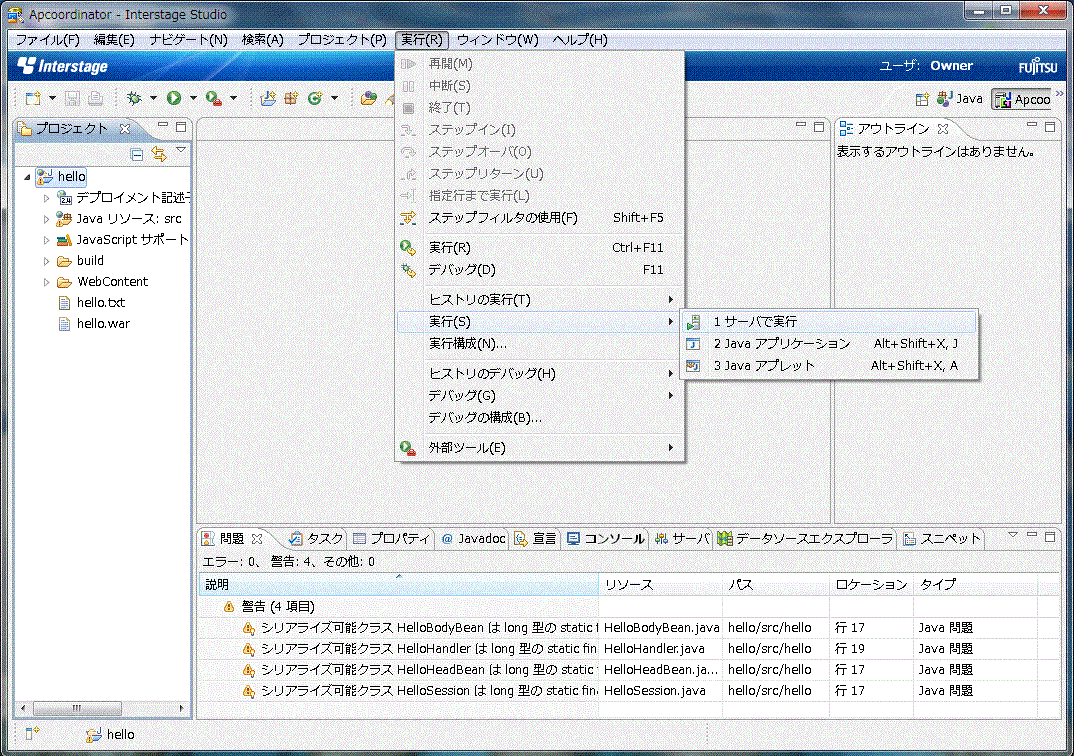Open the Problems view menu triangle
Viewport: 1074px width, 756px height.
pos(1012,534)
